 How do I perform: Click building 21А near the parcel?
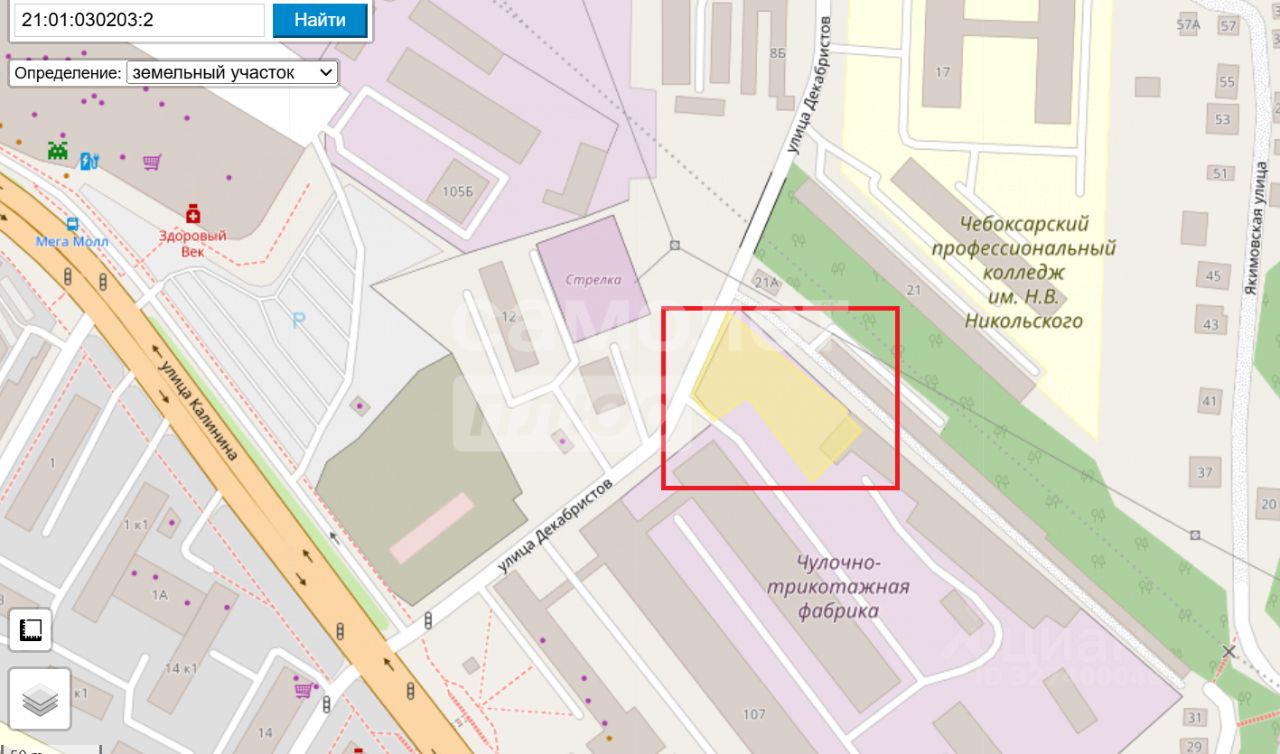point(766,283)
